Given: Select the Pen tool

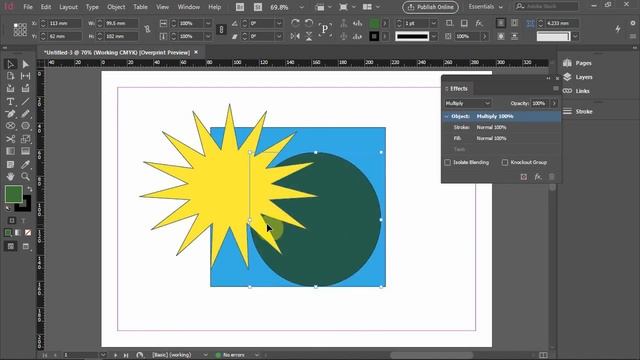Looking at the screenshot, I should (11, 114).
